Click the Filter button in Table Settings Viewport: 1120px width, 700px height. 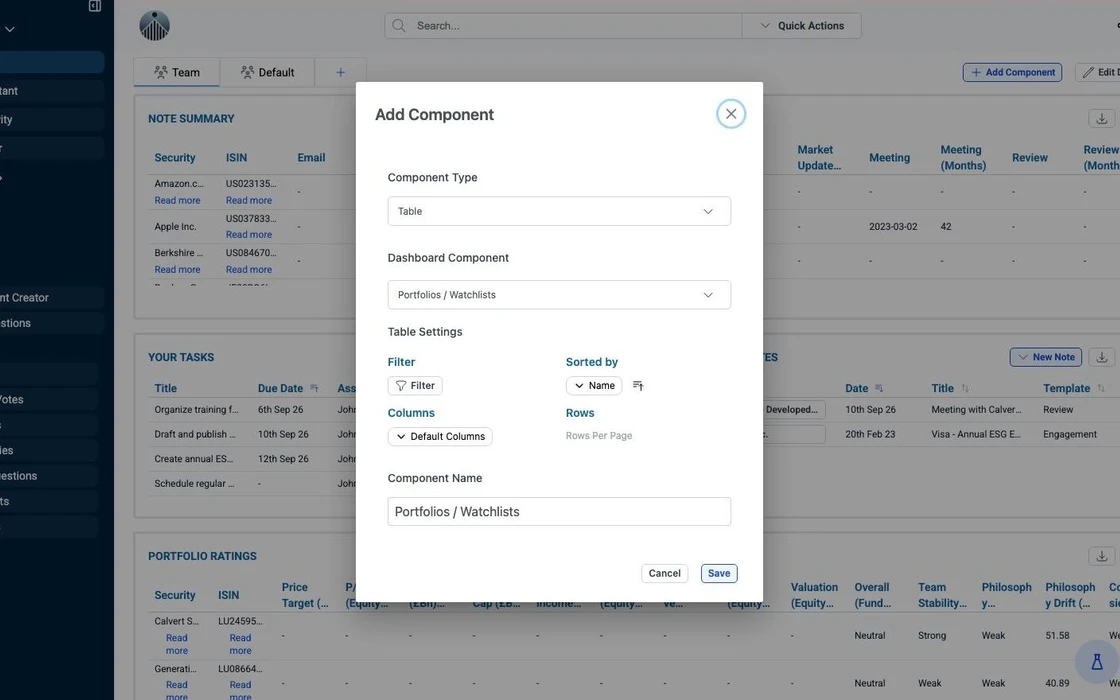click(x=415, y=386)
